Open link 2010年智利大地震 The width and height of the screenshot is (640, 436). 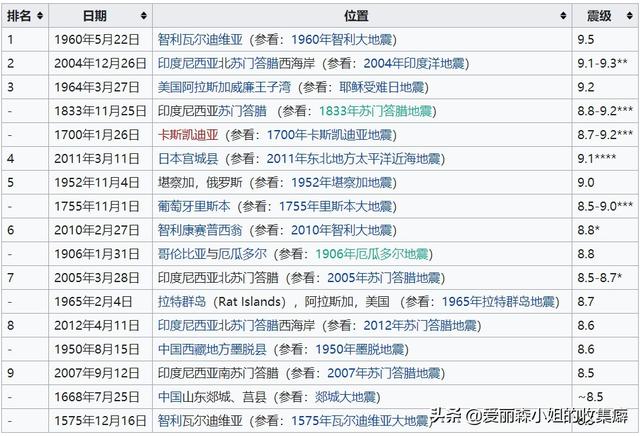341,230
